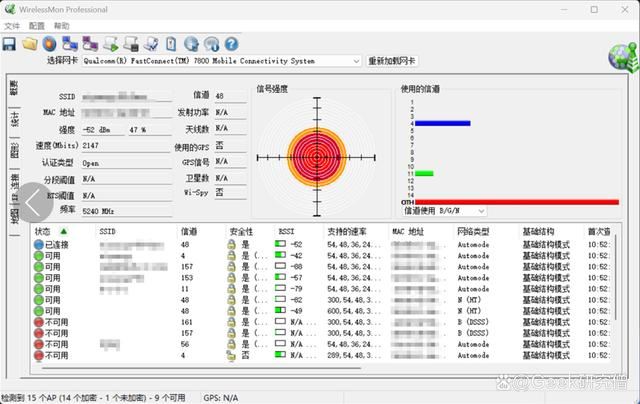This screenshot has width=640, height=404.
Task: Click the orange globe toolbar icon
Action: [50, 44]
